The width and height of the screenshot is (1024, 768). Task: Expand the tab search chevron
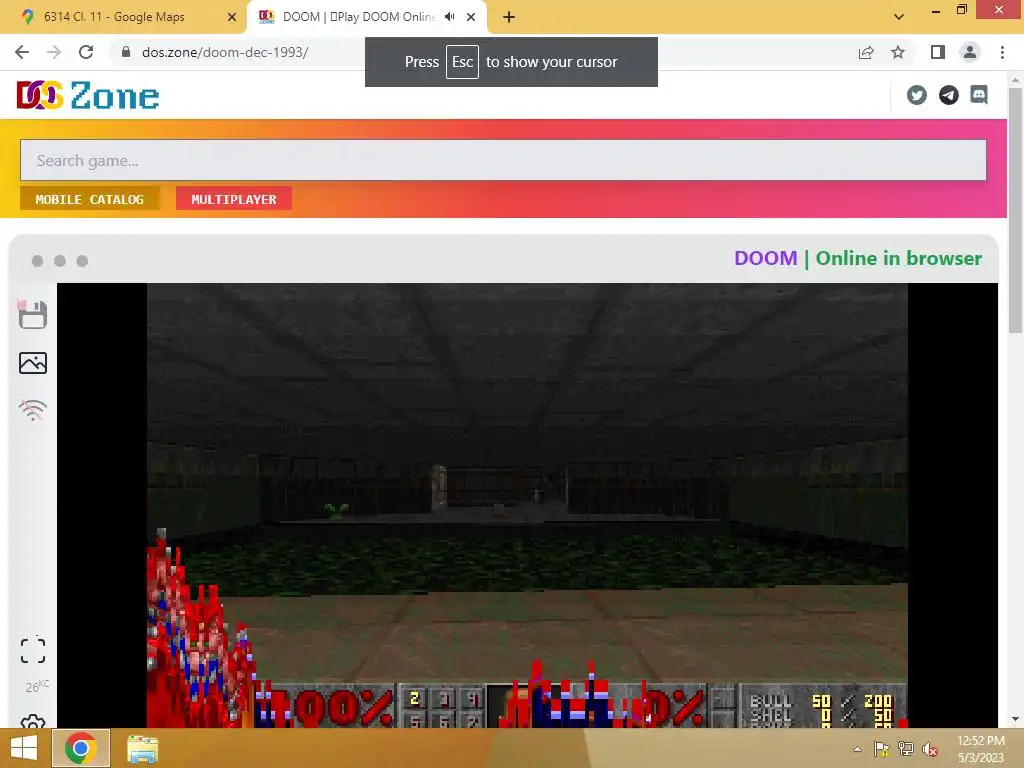(x=899, y=17)
